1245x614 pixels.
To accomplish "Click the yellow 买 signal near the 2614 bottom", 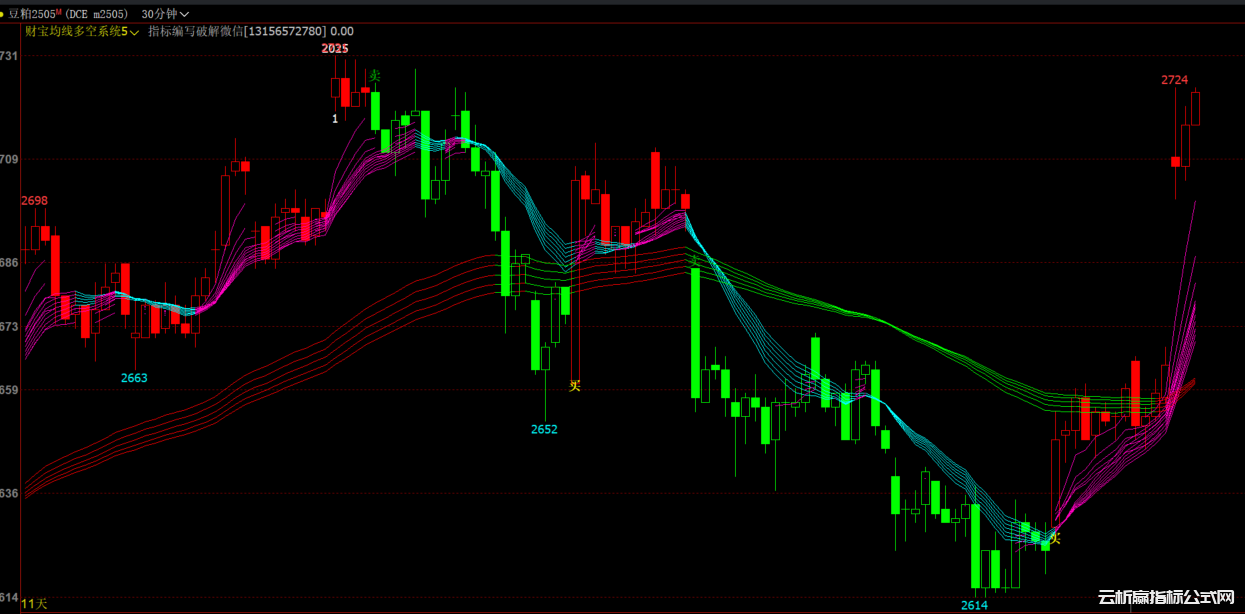I will 1054,538.
